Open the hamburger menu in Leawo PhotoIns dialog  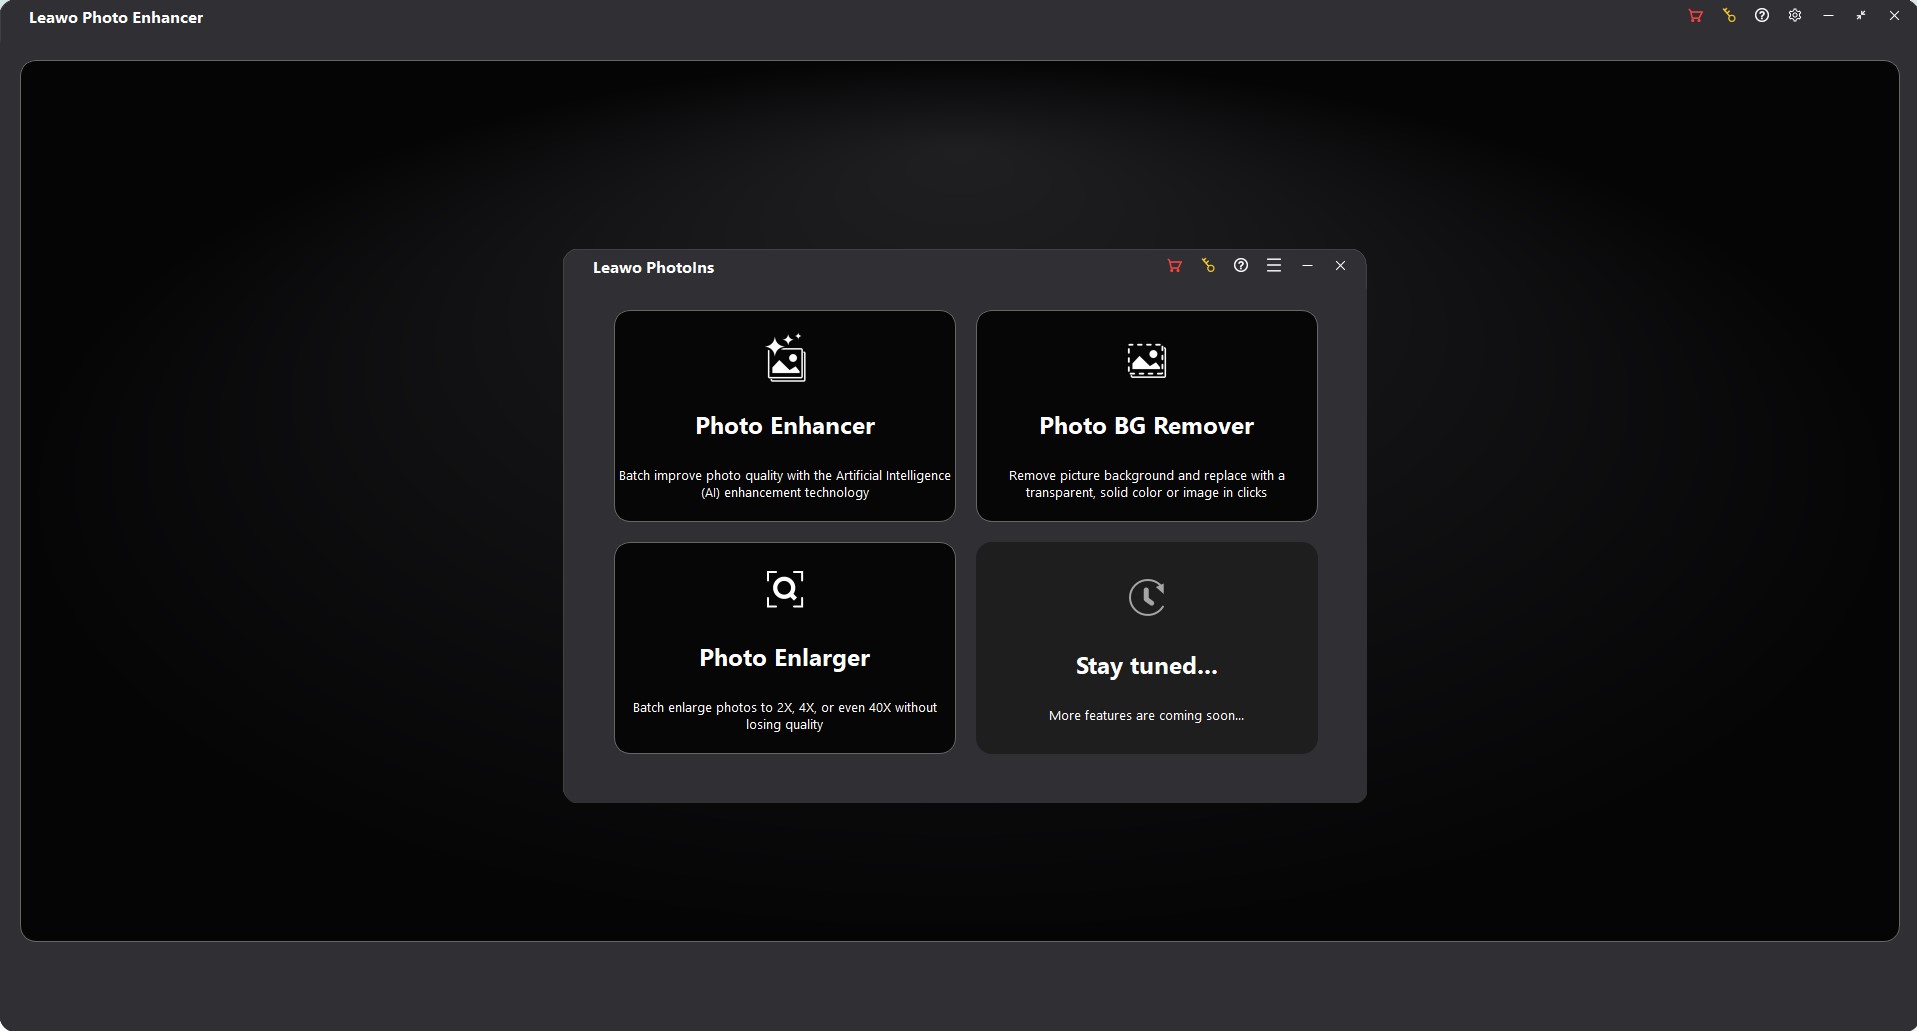[1274, 266]
